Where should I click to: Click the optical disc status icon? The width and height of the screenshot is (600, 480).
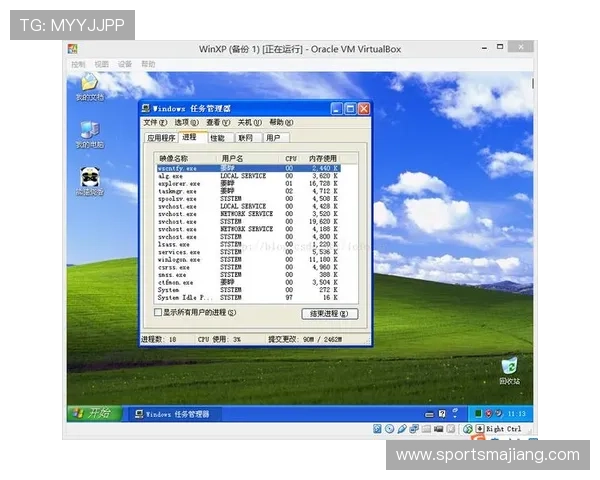(x=390, y=429)
